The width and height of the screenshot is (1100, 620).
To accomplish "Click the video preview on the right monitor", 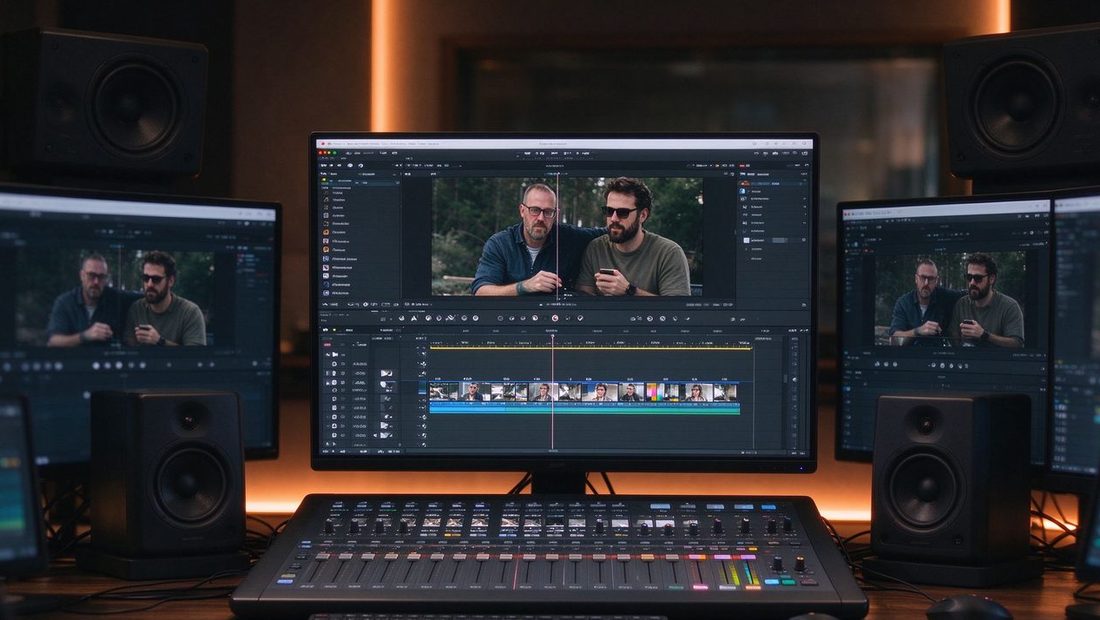I will click(950, 299).
